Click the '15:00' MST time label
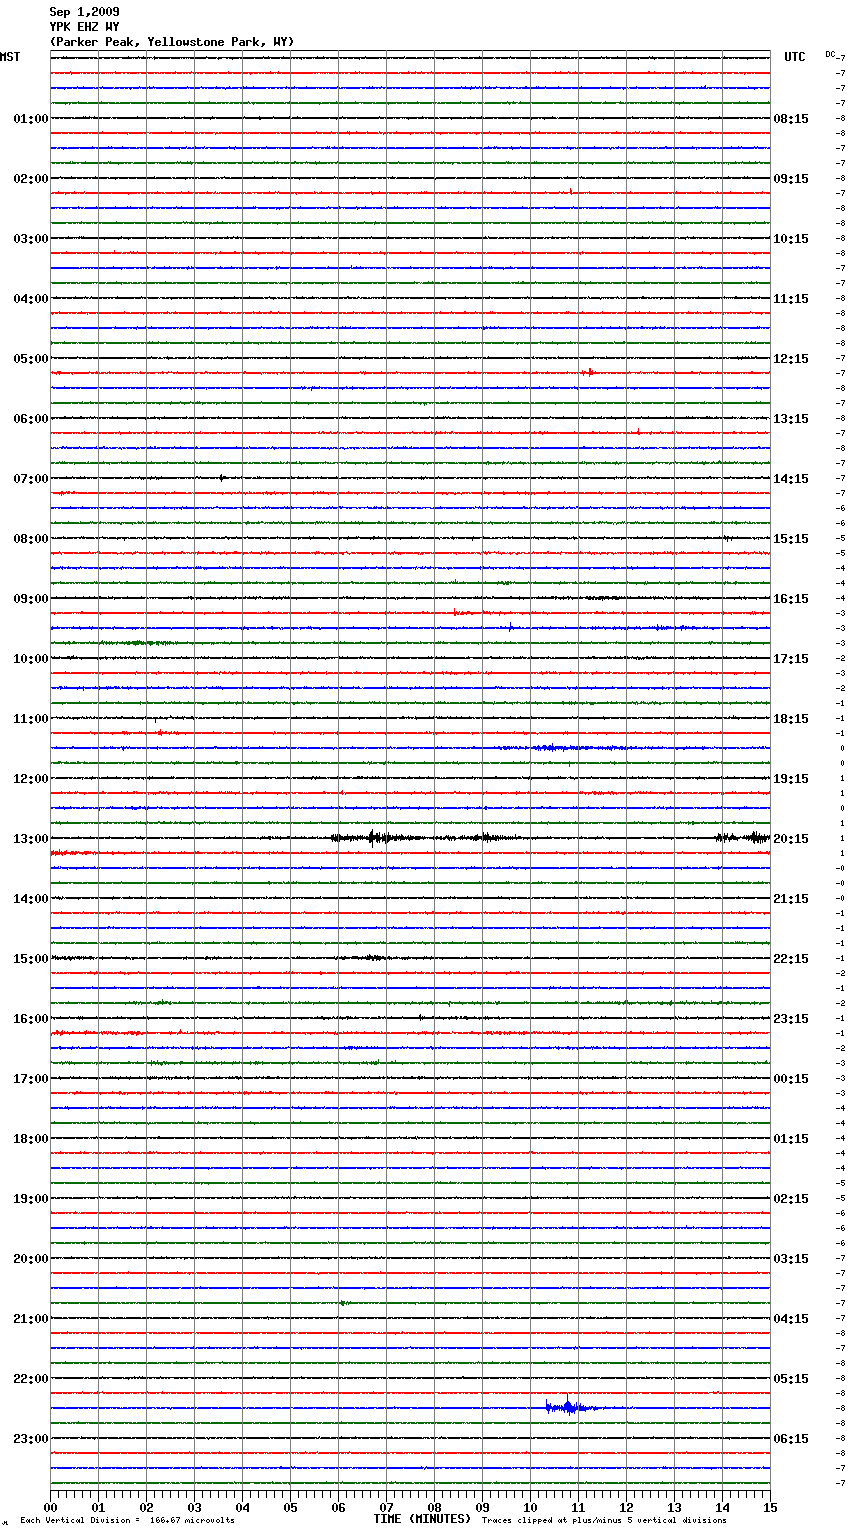 pyautogui.click(x=31, y=959)
